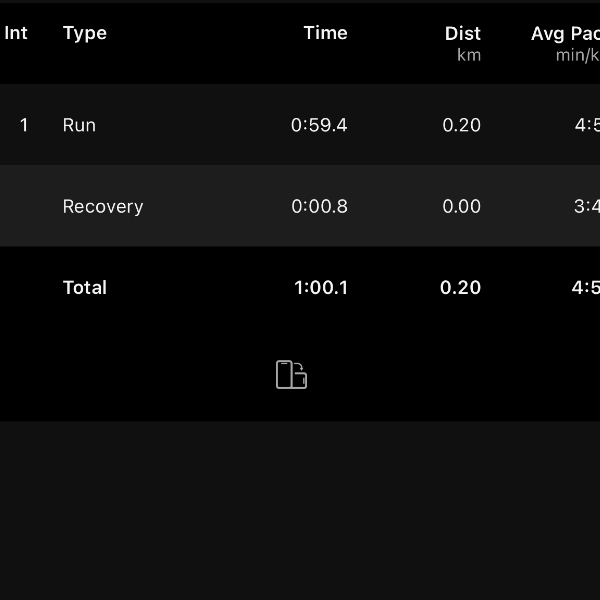The width and height of the screenshot is (600, 600).
Task: Select the Time column header
Action: coord(325,33)
